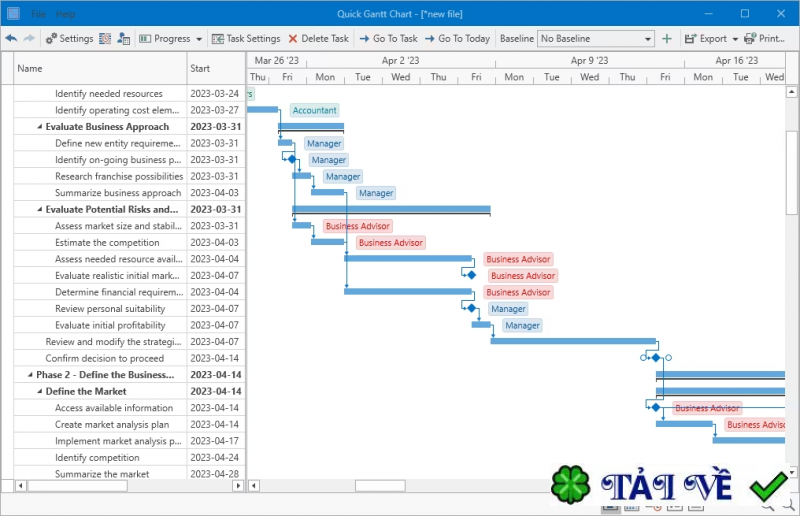
Task: Click the Access available information milestone diamond
Action: (x=656, y=407)
